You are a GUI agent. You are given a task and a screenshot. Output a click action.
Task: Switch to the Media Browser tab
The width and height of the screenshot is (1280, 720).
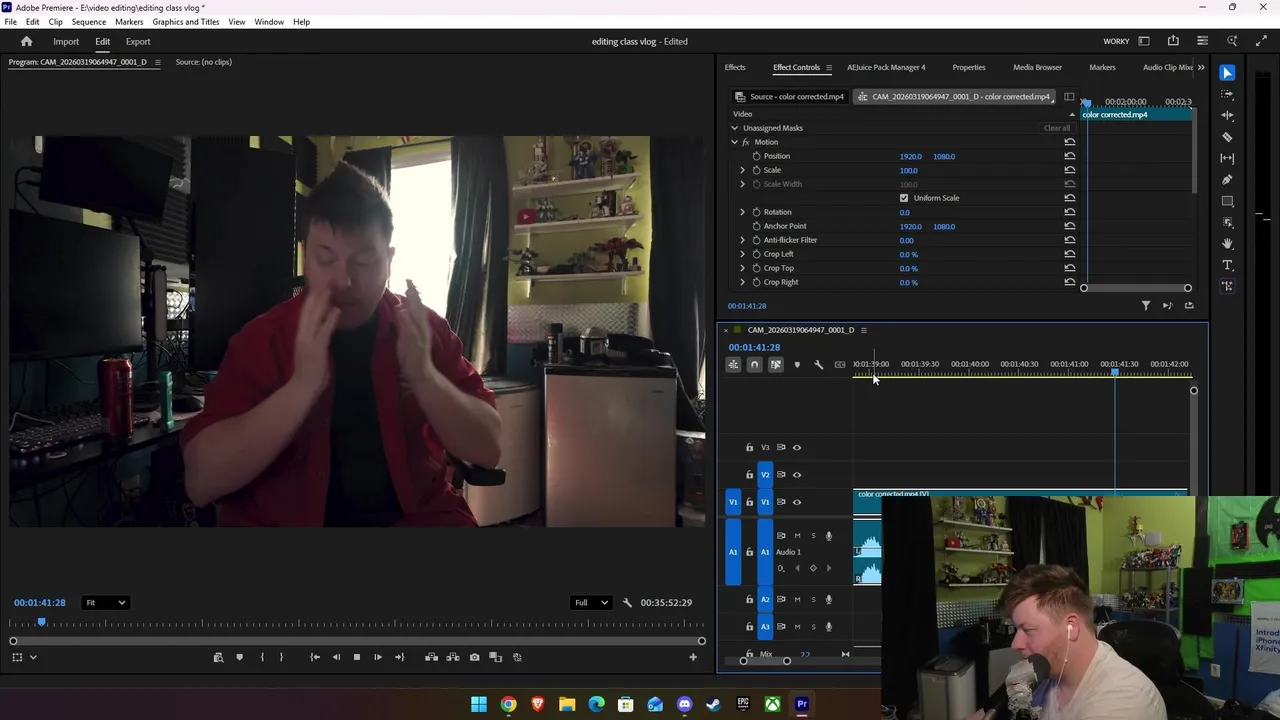(1037, 67)
